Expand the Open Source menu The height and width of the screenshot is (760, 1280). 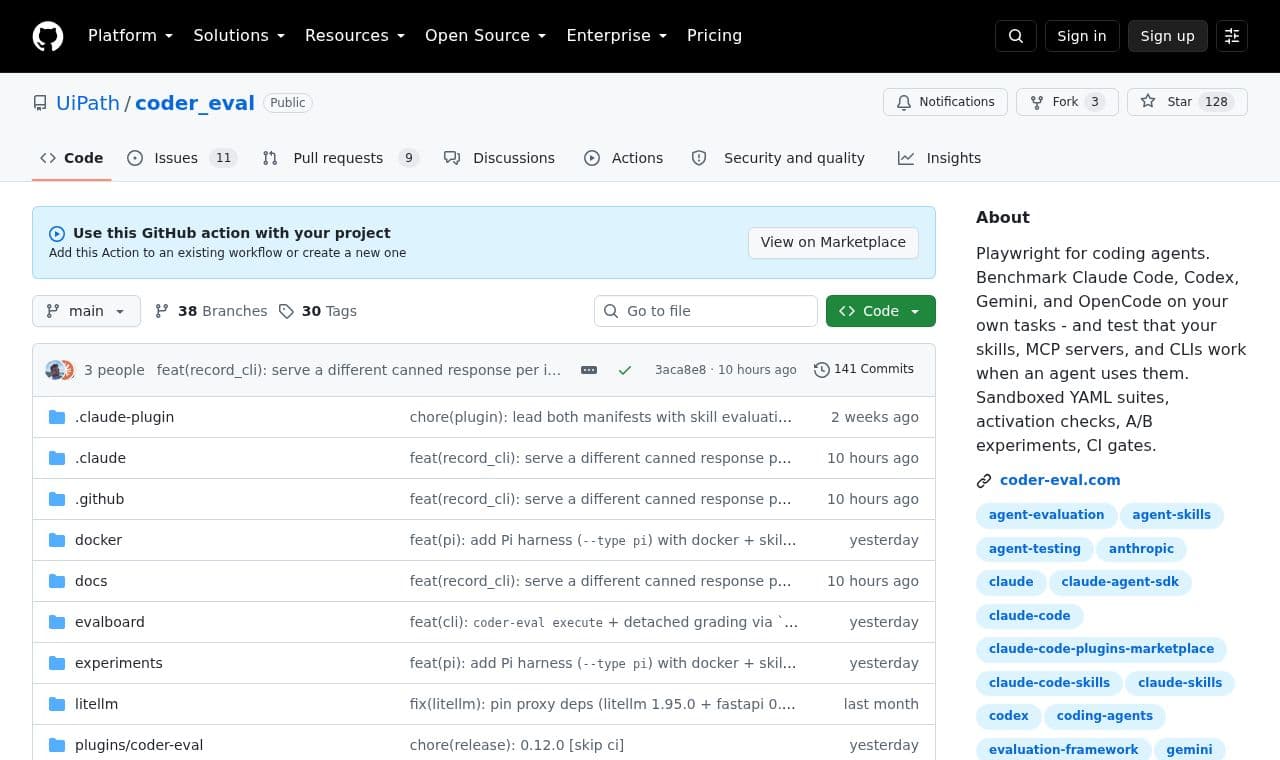pyautogui.click(x=486, y=36)
